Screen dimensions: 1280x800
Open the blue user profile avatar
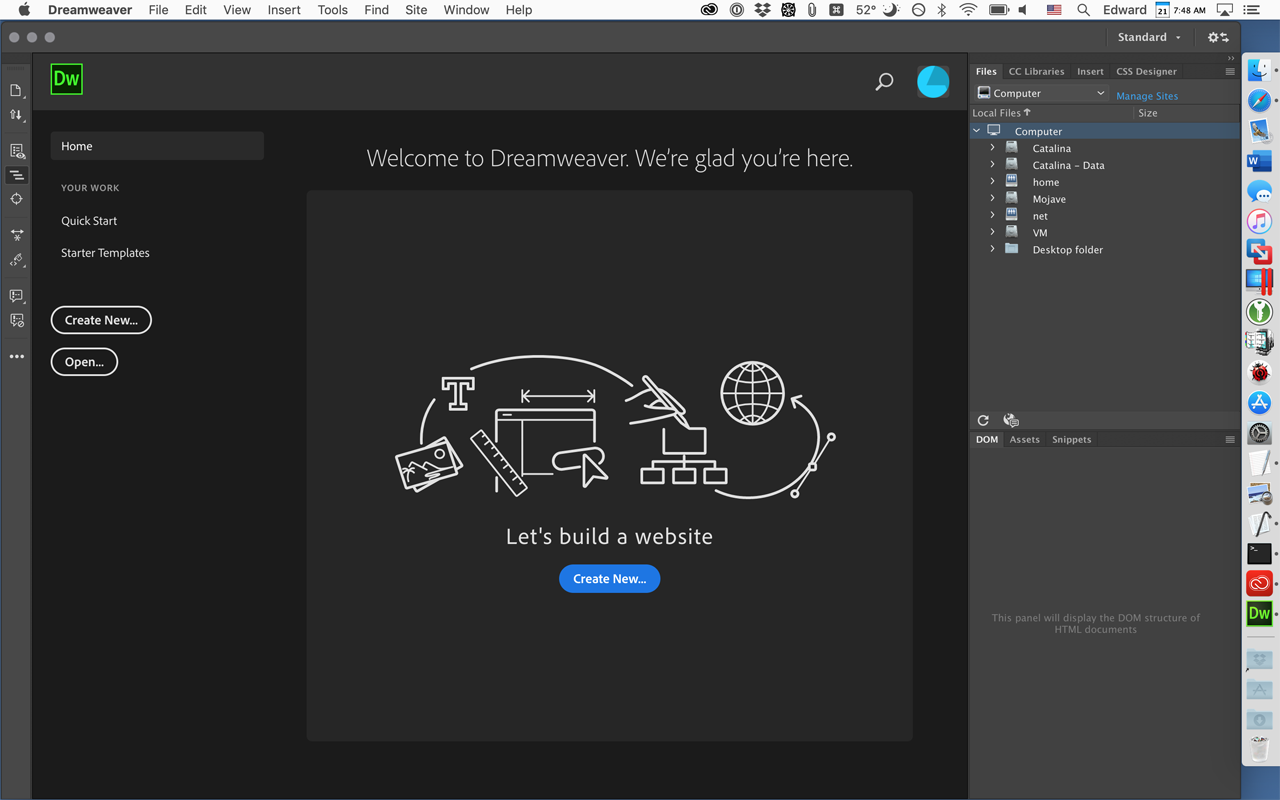click(x=933, y=82)
